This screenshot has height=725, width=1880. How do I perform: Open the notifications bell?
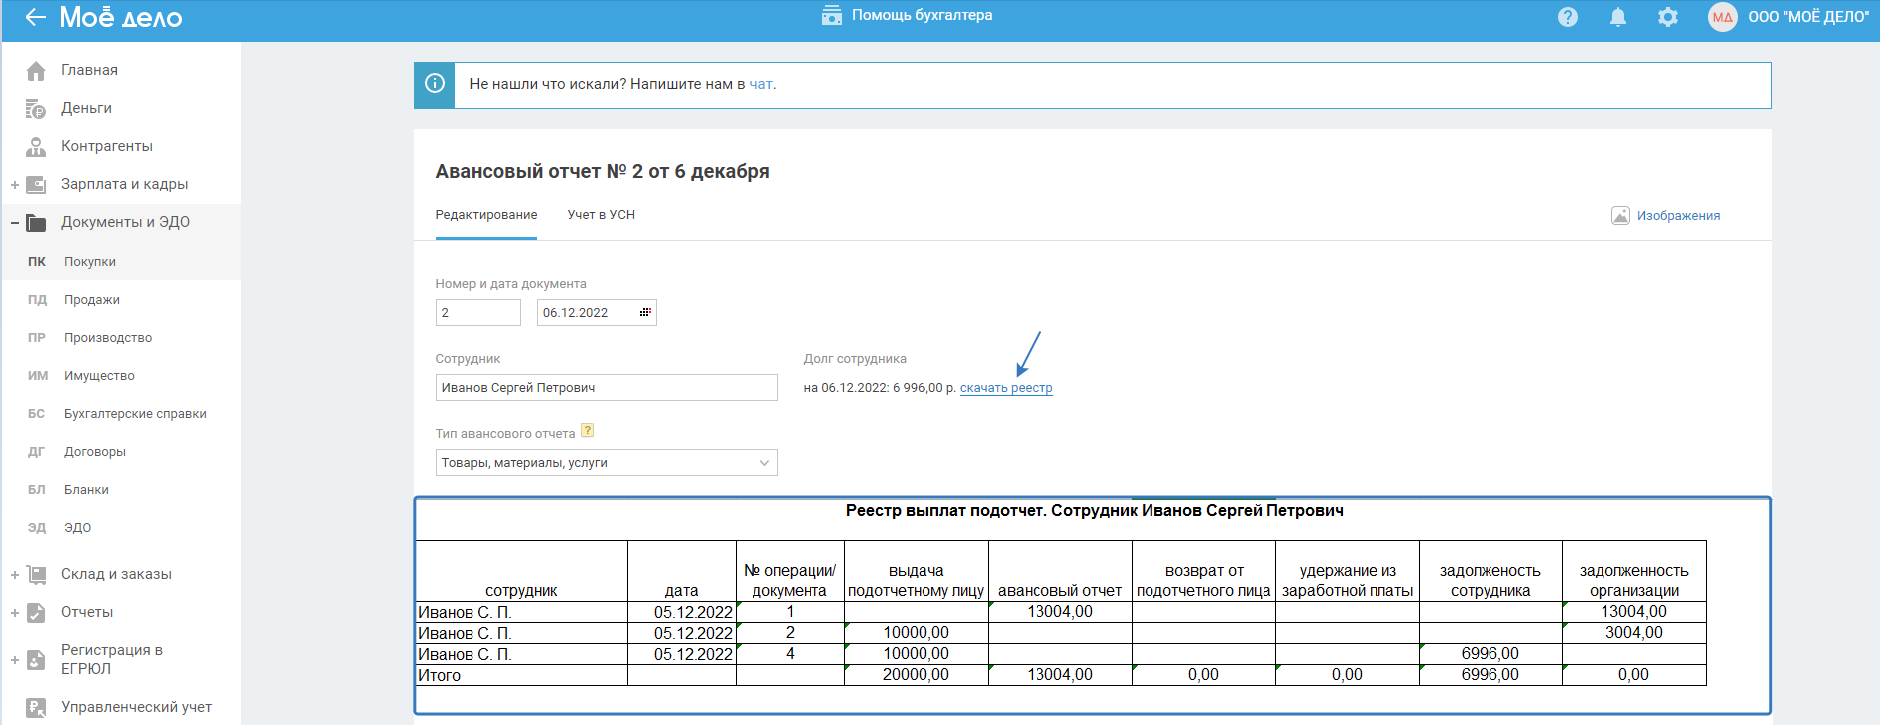click(1617, 17)
